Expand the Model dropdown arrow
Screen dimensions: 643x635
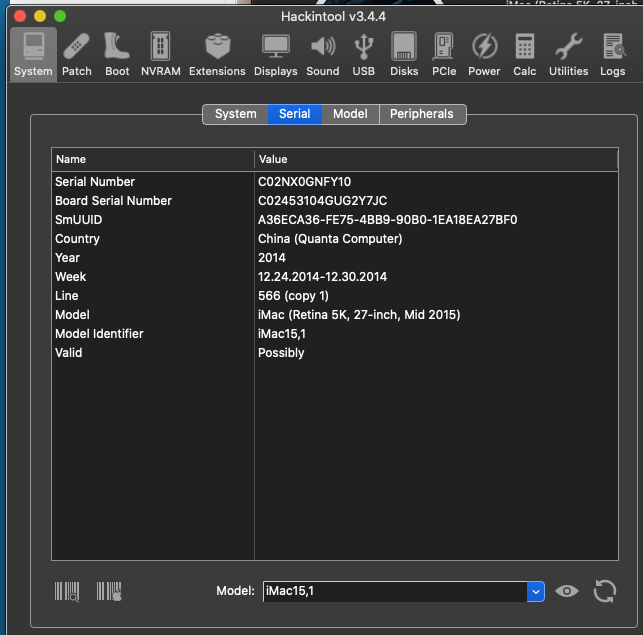[x=536, y=592]
